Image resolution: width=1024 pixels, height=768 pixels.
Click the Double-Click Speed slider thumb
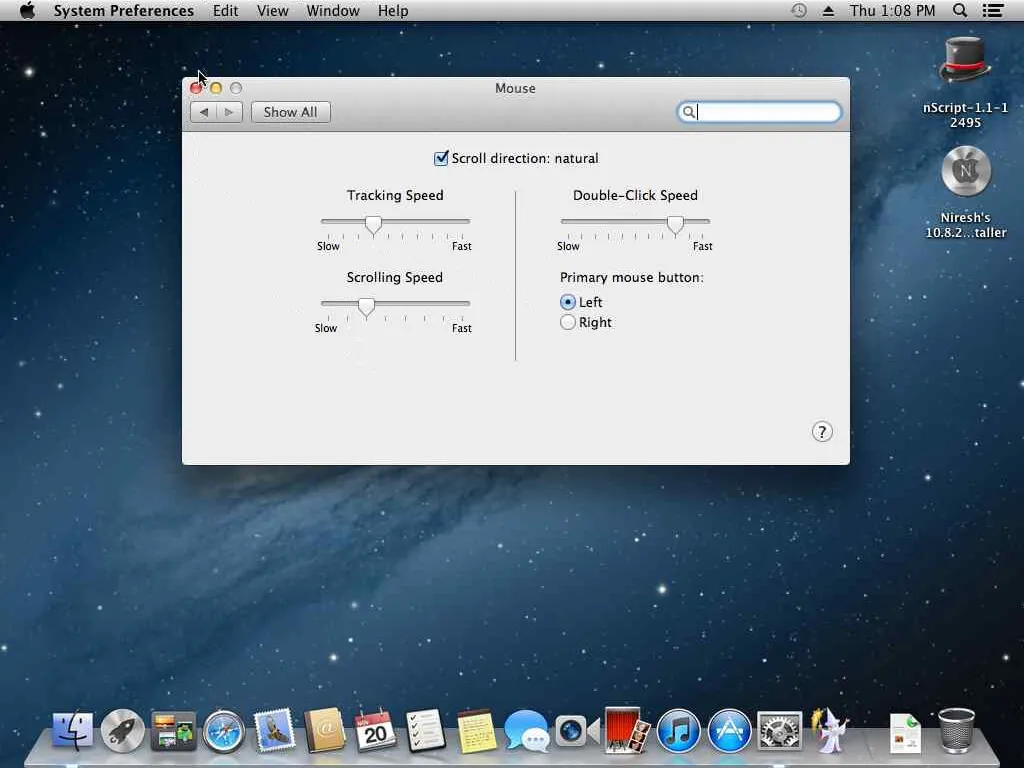(x=675, y=225)
